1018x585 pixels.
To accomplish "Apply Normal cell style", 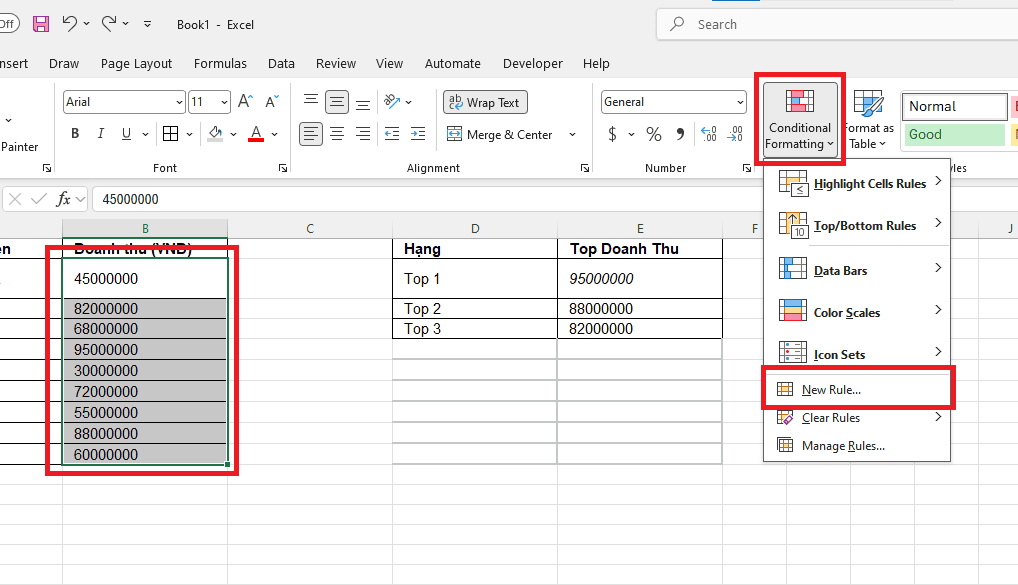I will [x=954, y=106].
